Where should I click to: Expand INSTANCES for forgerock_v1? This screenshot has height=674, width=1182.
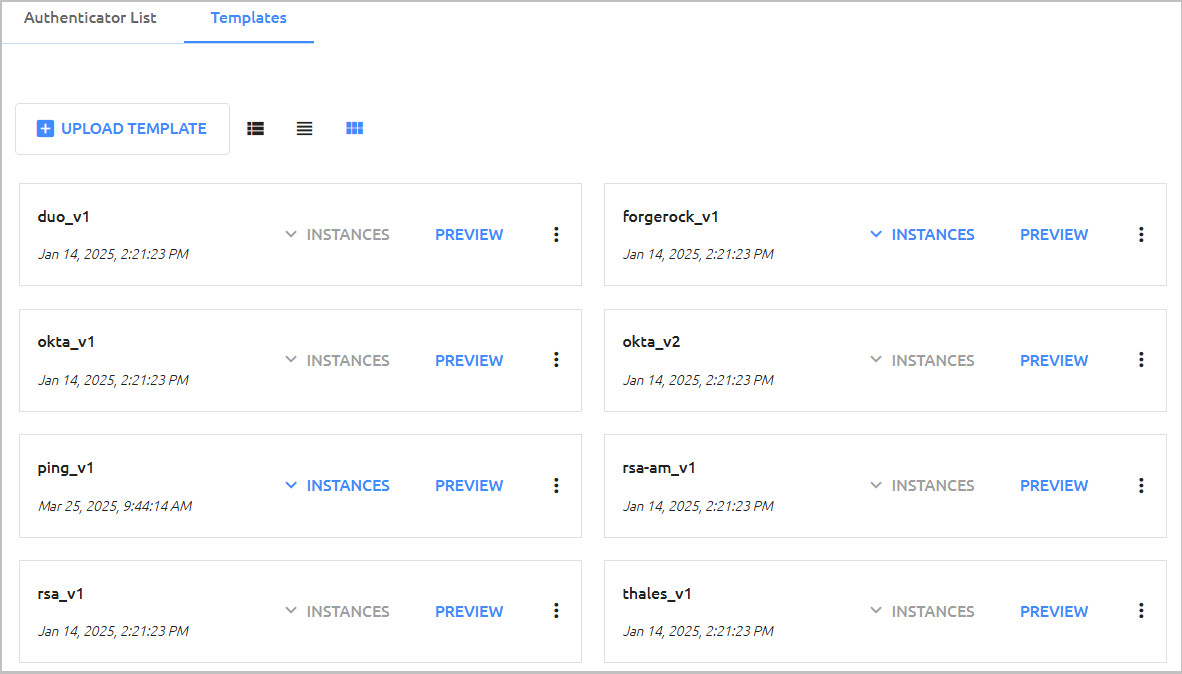click(922, 234)
